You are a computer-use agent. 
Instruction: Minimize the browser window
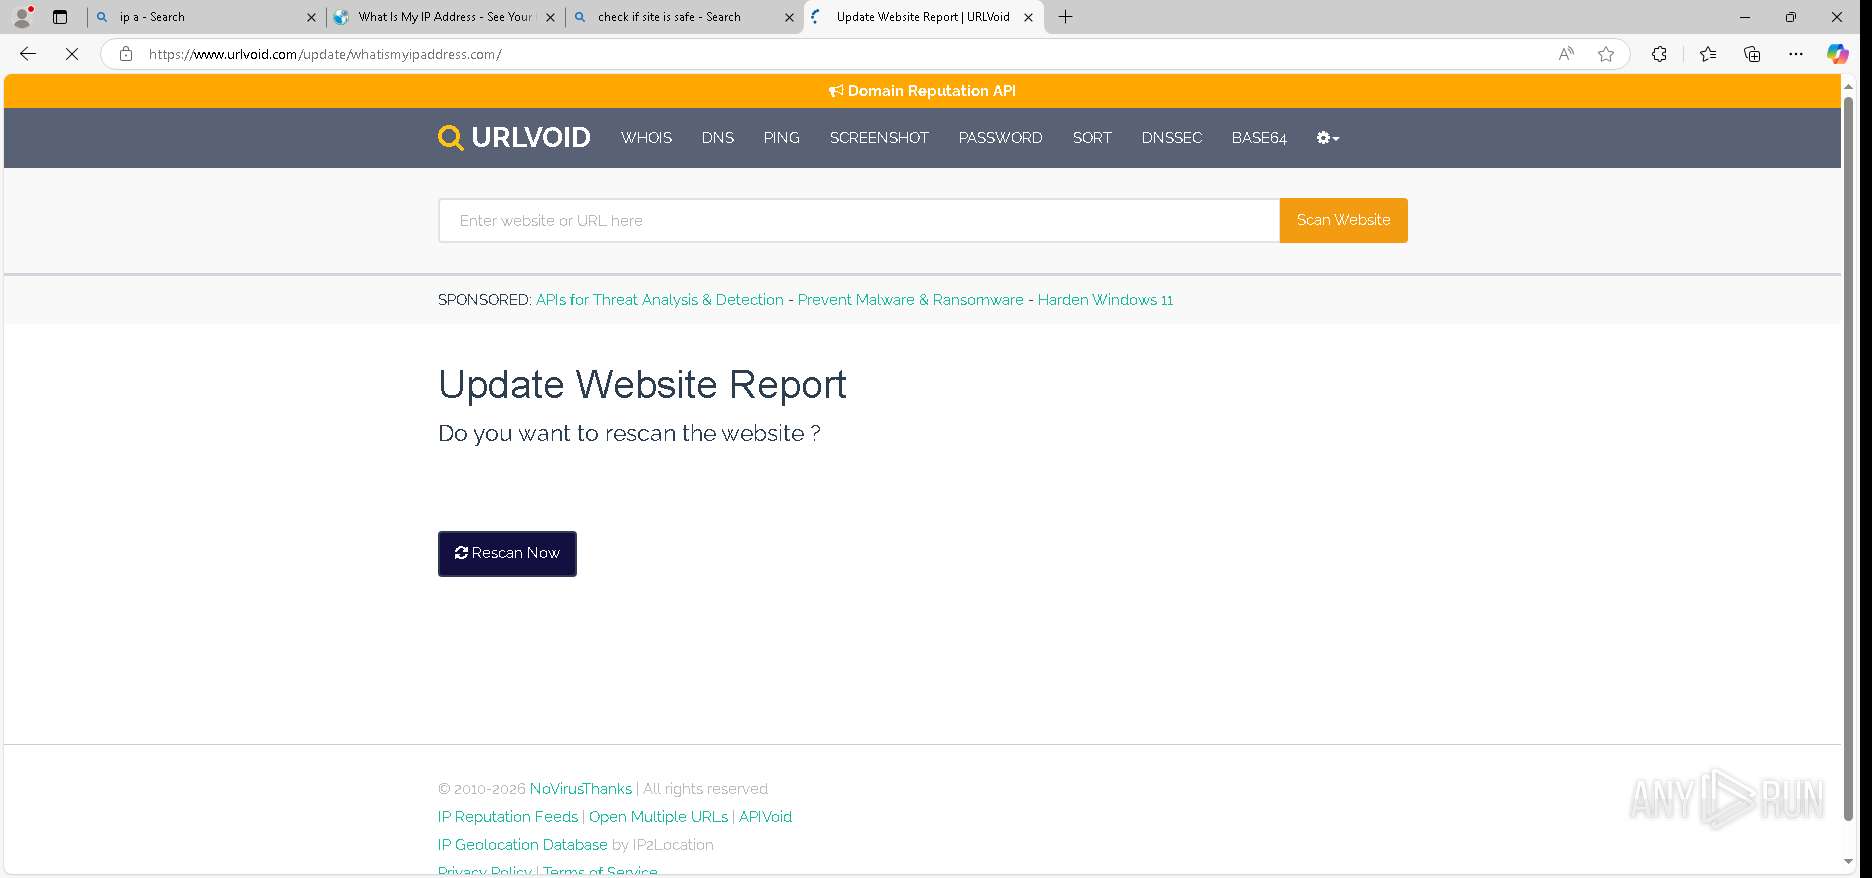tap(1745, 17)
